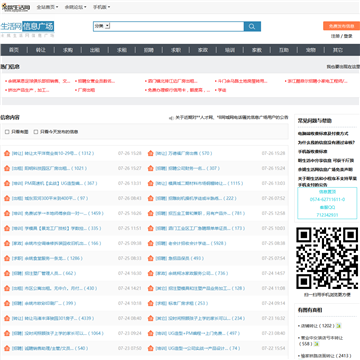Click the phone number 0574-62711611-0

pyautogui.click(x=327, y=200)
